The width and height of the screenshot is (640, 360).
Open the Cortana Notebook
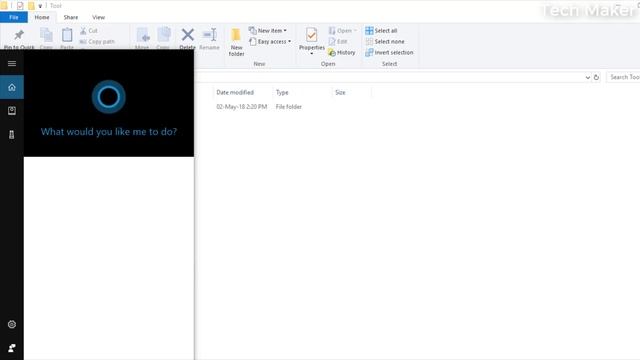pyautogui.click(x=12, y=111)
